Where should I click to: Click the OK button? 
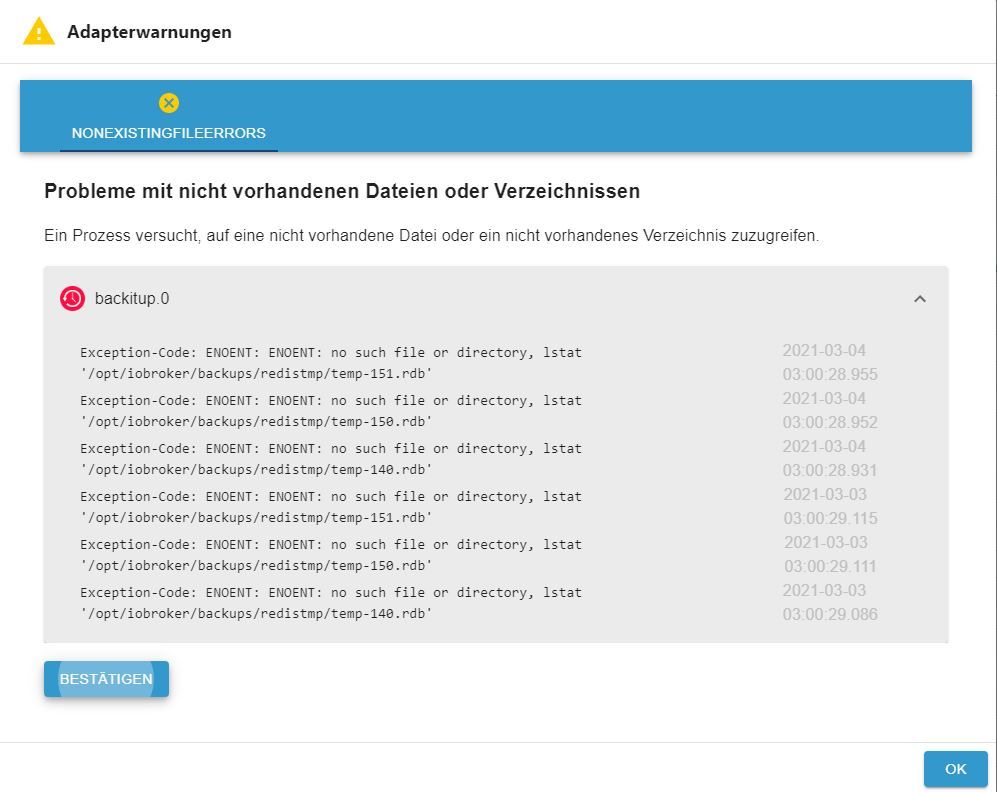(x=955, y=769)
